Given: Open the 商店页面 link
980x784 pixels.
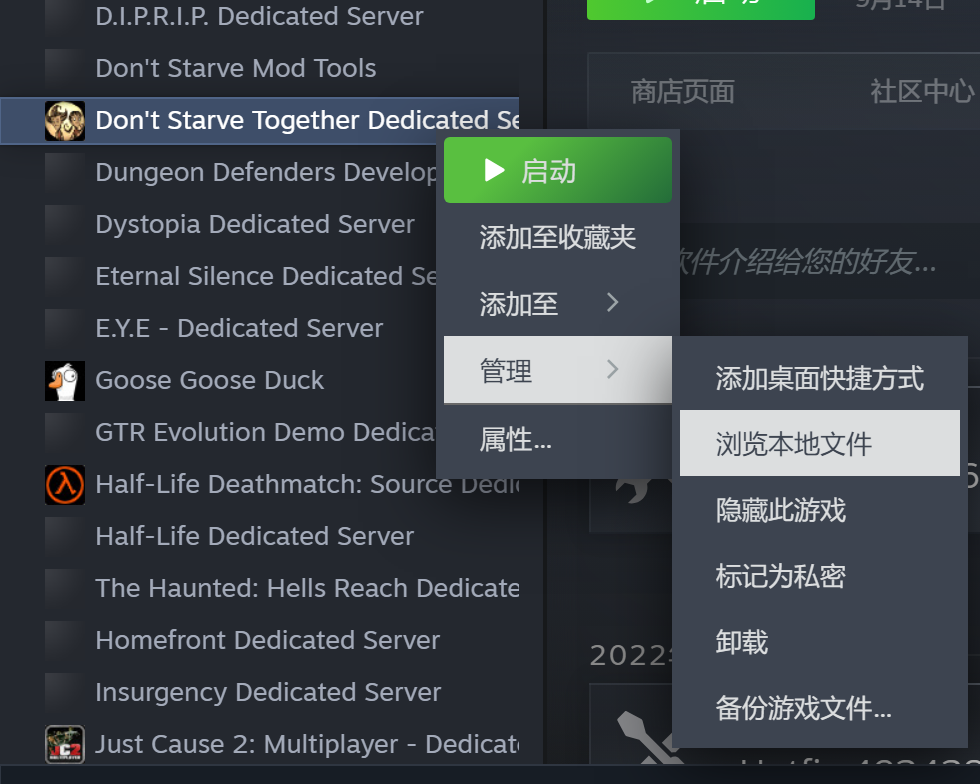Looking at the screenshot, I should point(682,92).
